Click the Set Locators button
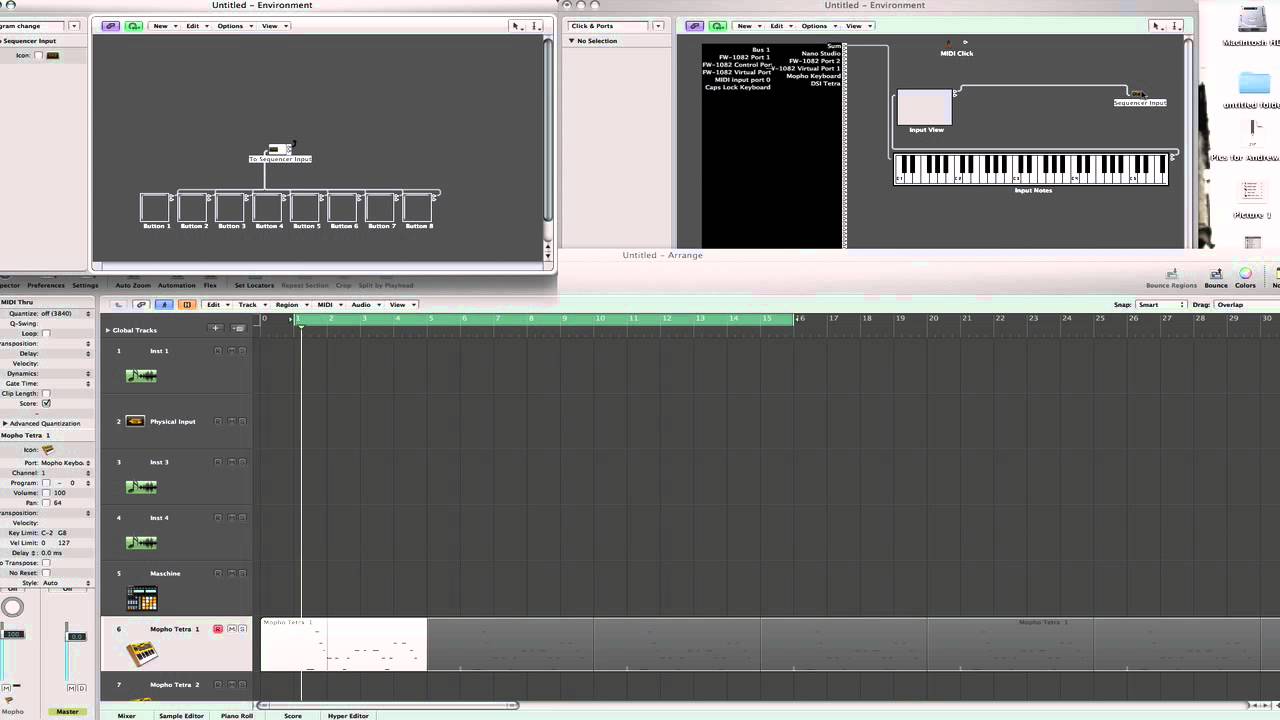The height and width of the screenshot is (720, 1280). [x=254, y=286]
